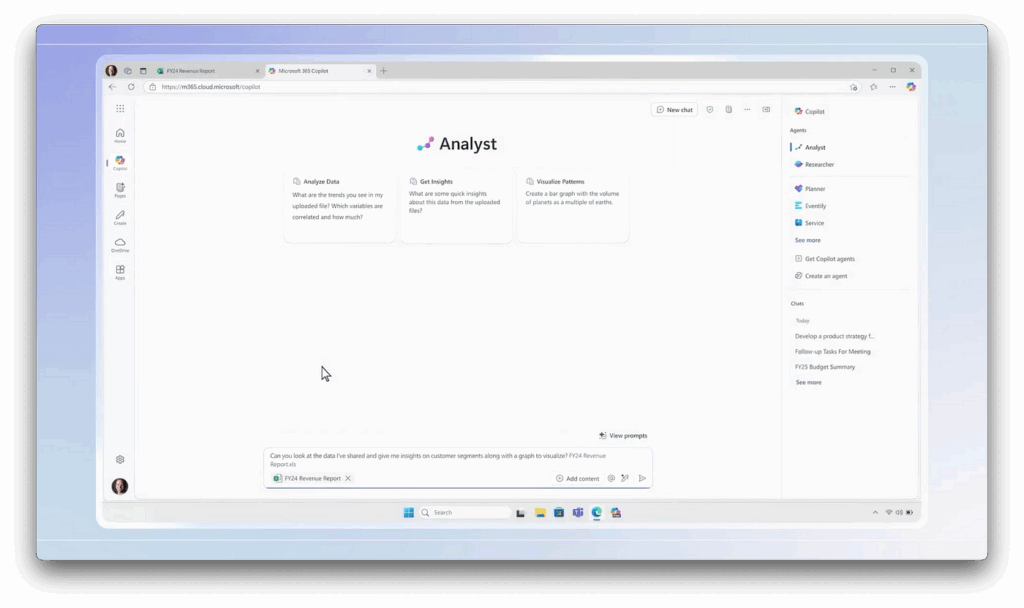Click Get Copilot agents

click(824, 259)
